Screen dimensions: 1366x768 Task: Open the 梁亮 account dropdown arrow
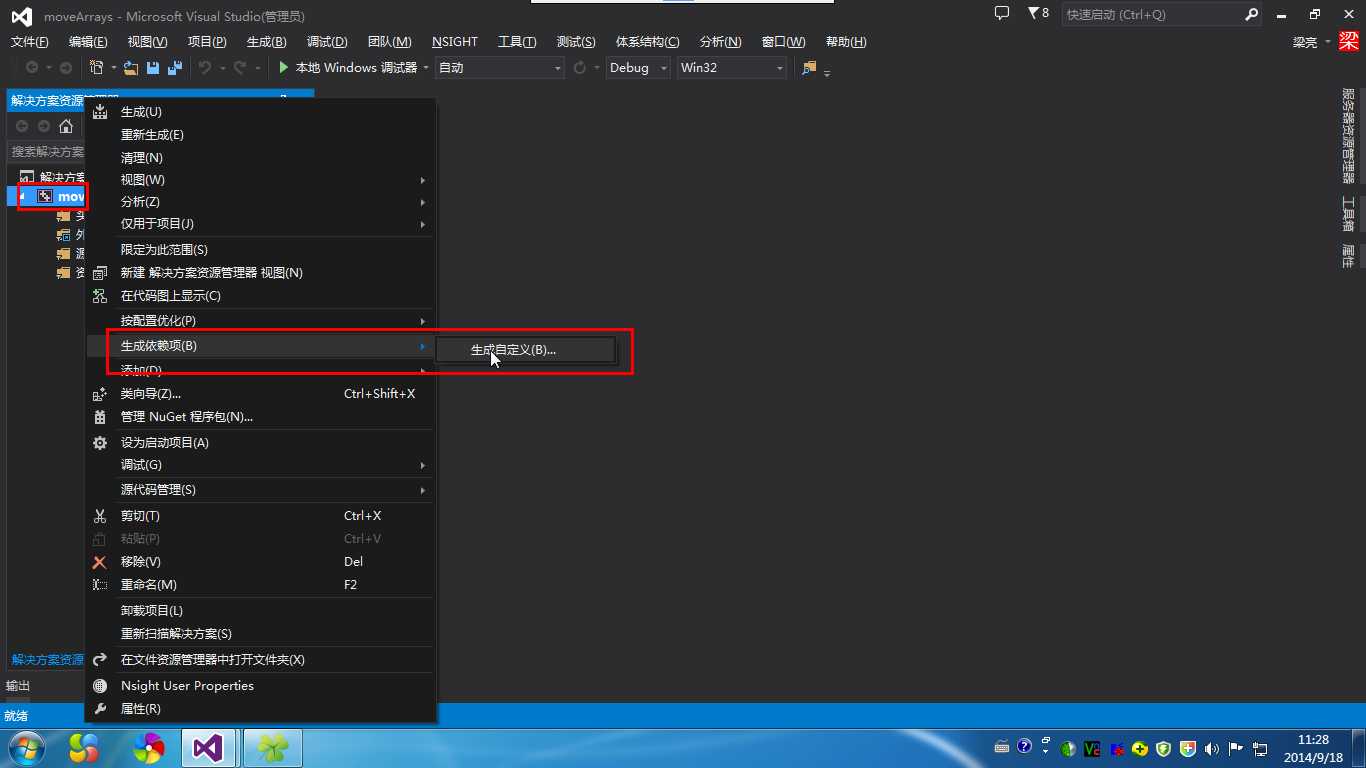pos(1327,42)
